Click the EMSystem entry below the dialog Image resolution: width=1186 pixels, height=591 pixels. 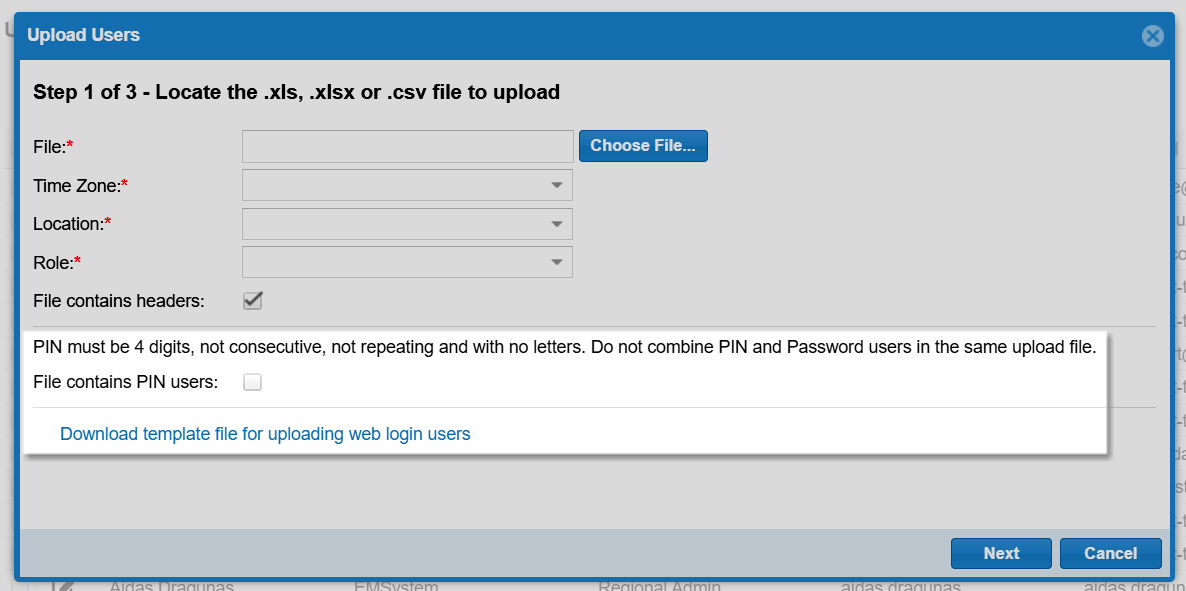coord(396,585)
